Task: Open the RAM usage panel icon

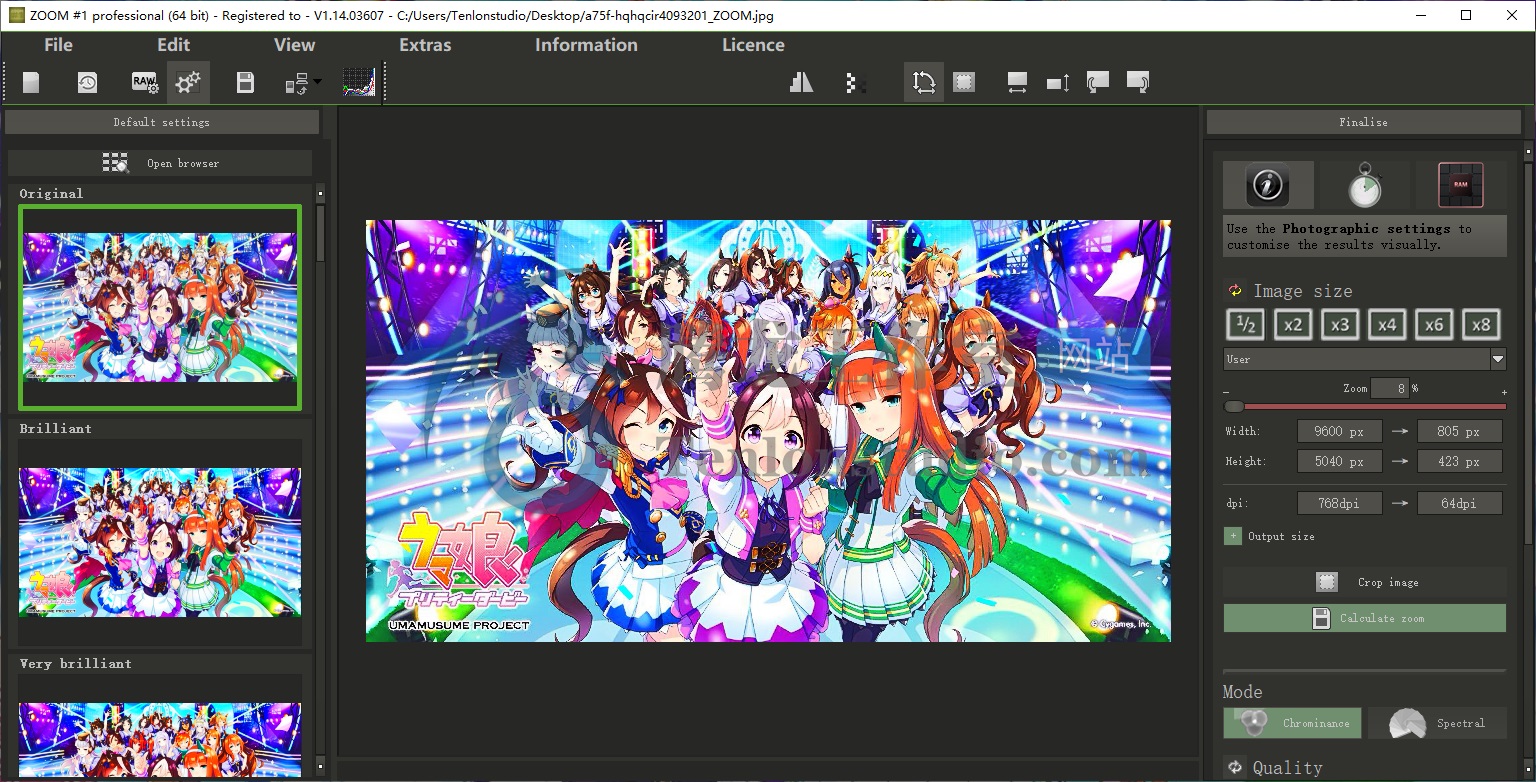Action: pyautogui.click(x=1460, y=185)
